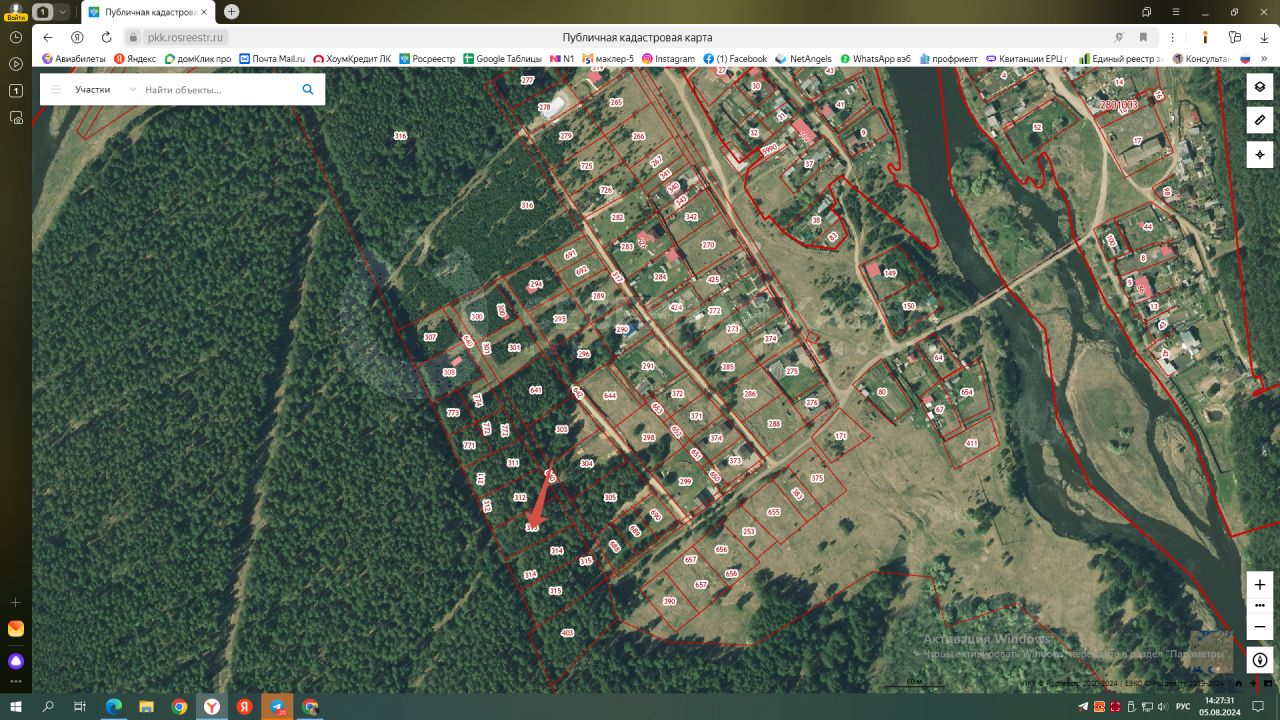The image size is (1280, 720).
Task: Select parcel 403 on the map
Action: pos(568,632)
